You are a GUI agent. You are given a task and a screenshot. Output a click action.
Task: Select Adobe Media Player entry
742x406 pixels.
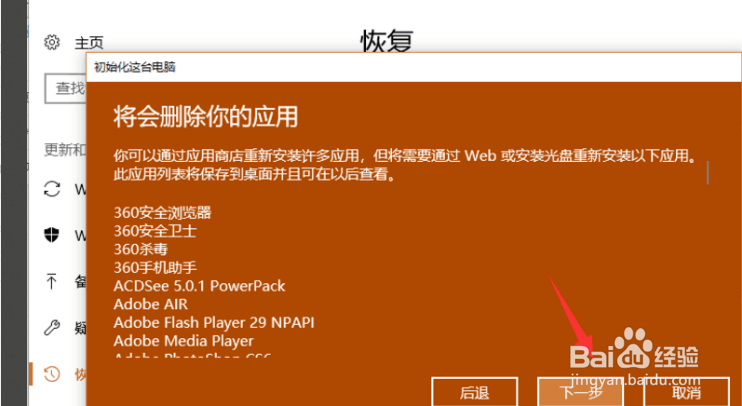[x=184, y=341]
